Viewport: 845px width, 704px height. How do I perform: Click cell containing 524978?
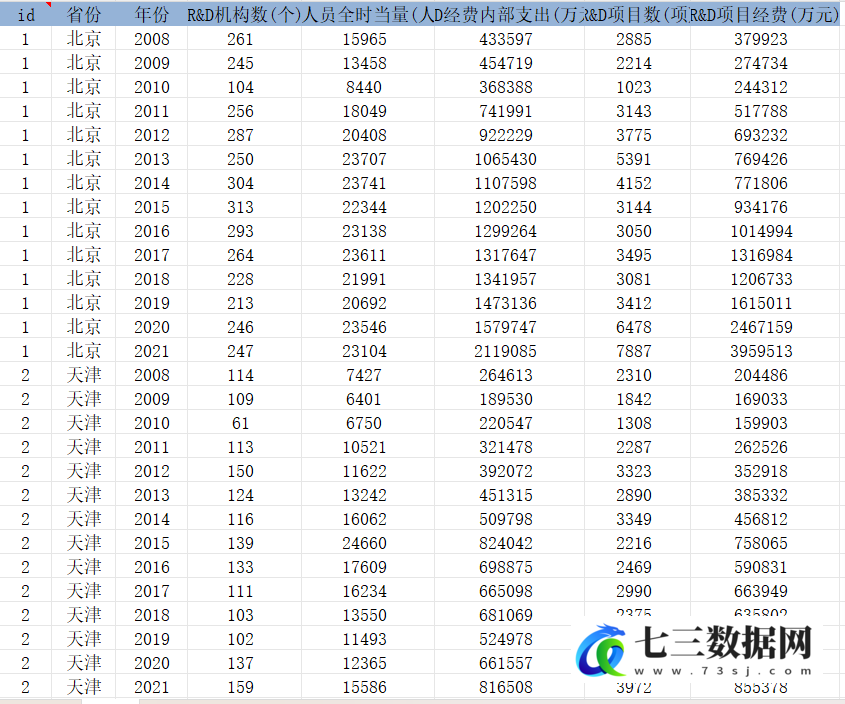509,639
